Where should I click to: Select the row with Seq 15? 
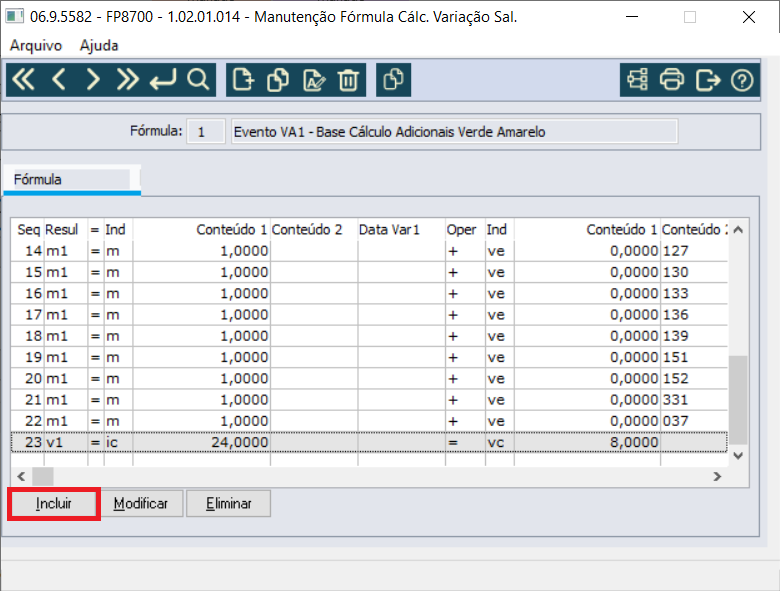(x=369, y=272)
